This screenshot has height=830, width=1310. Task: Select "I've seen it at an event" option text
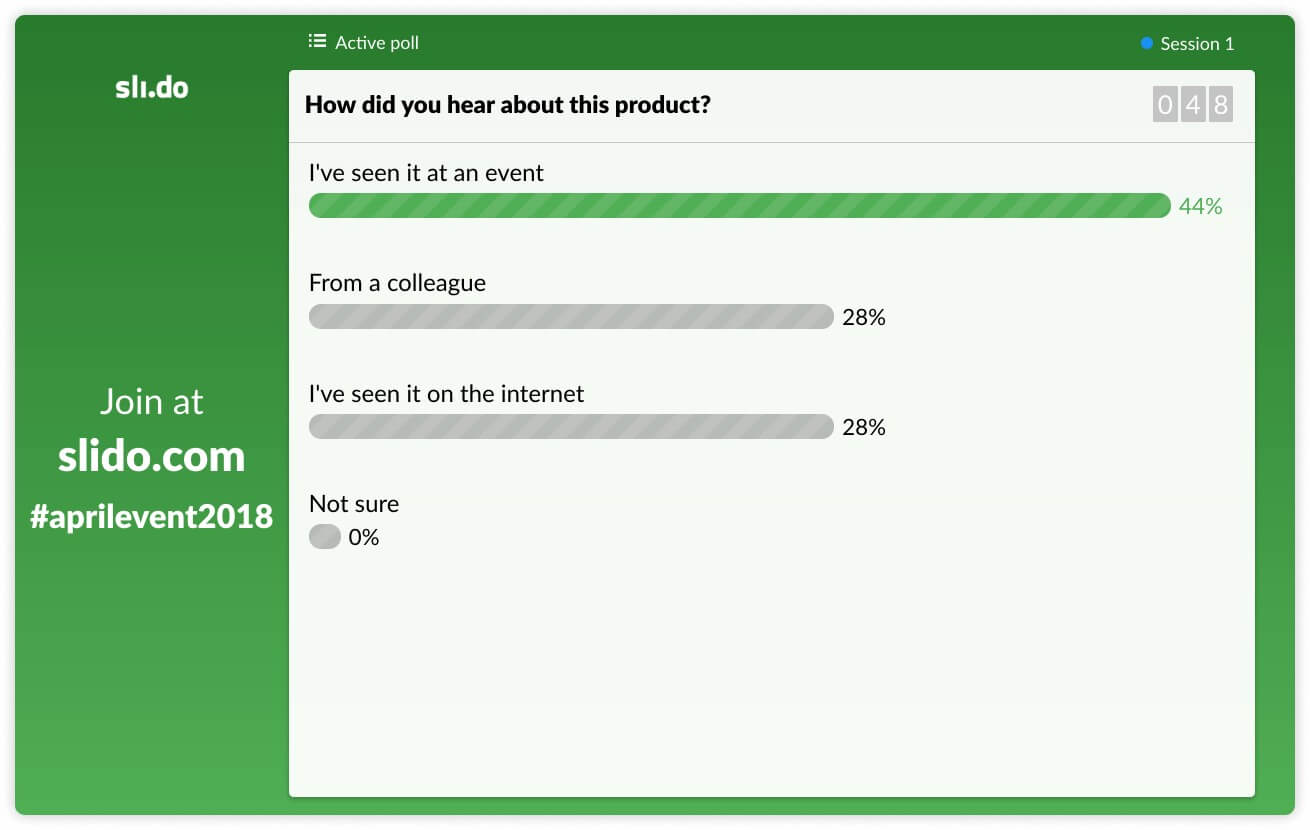pyautogui.click(x=426, y=173)
